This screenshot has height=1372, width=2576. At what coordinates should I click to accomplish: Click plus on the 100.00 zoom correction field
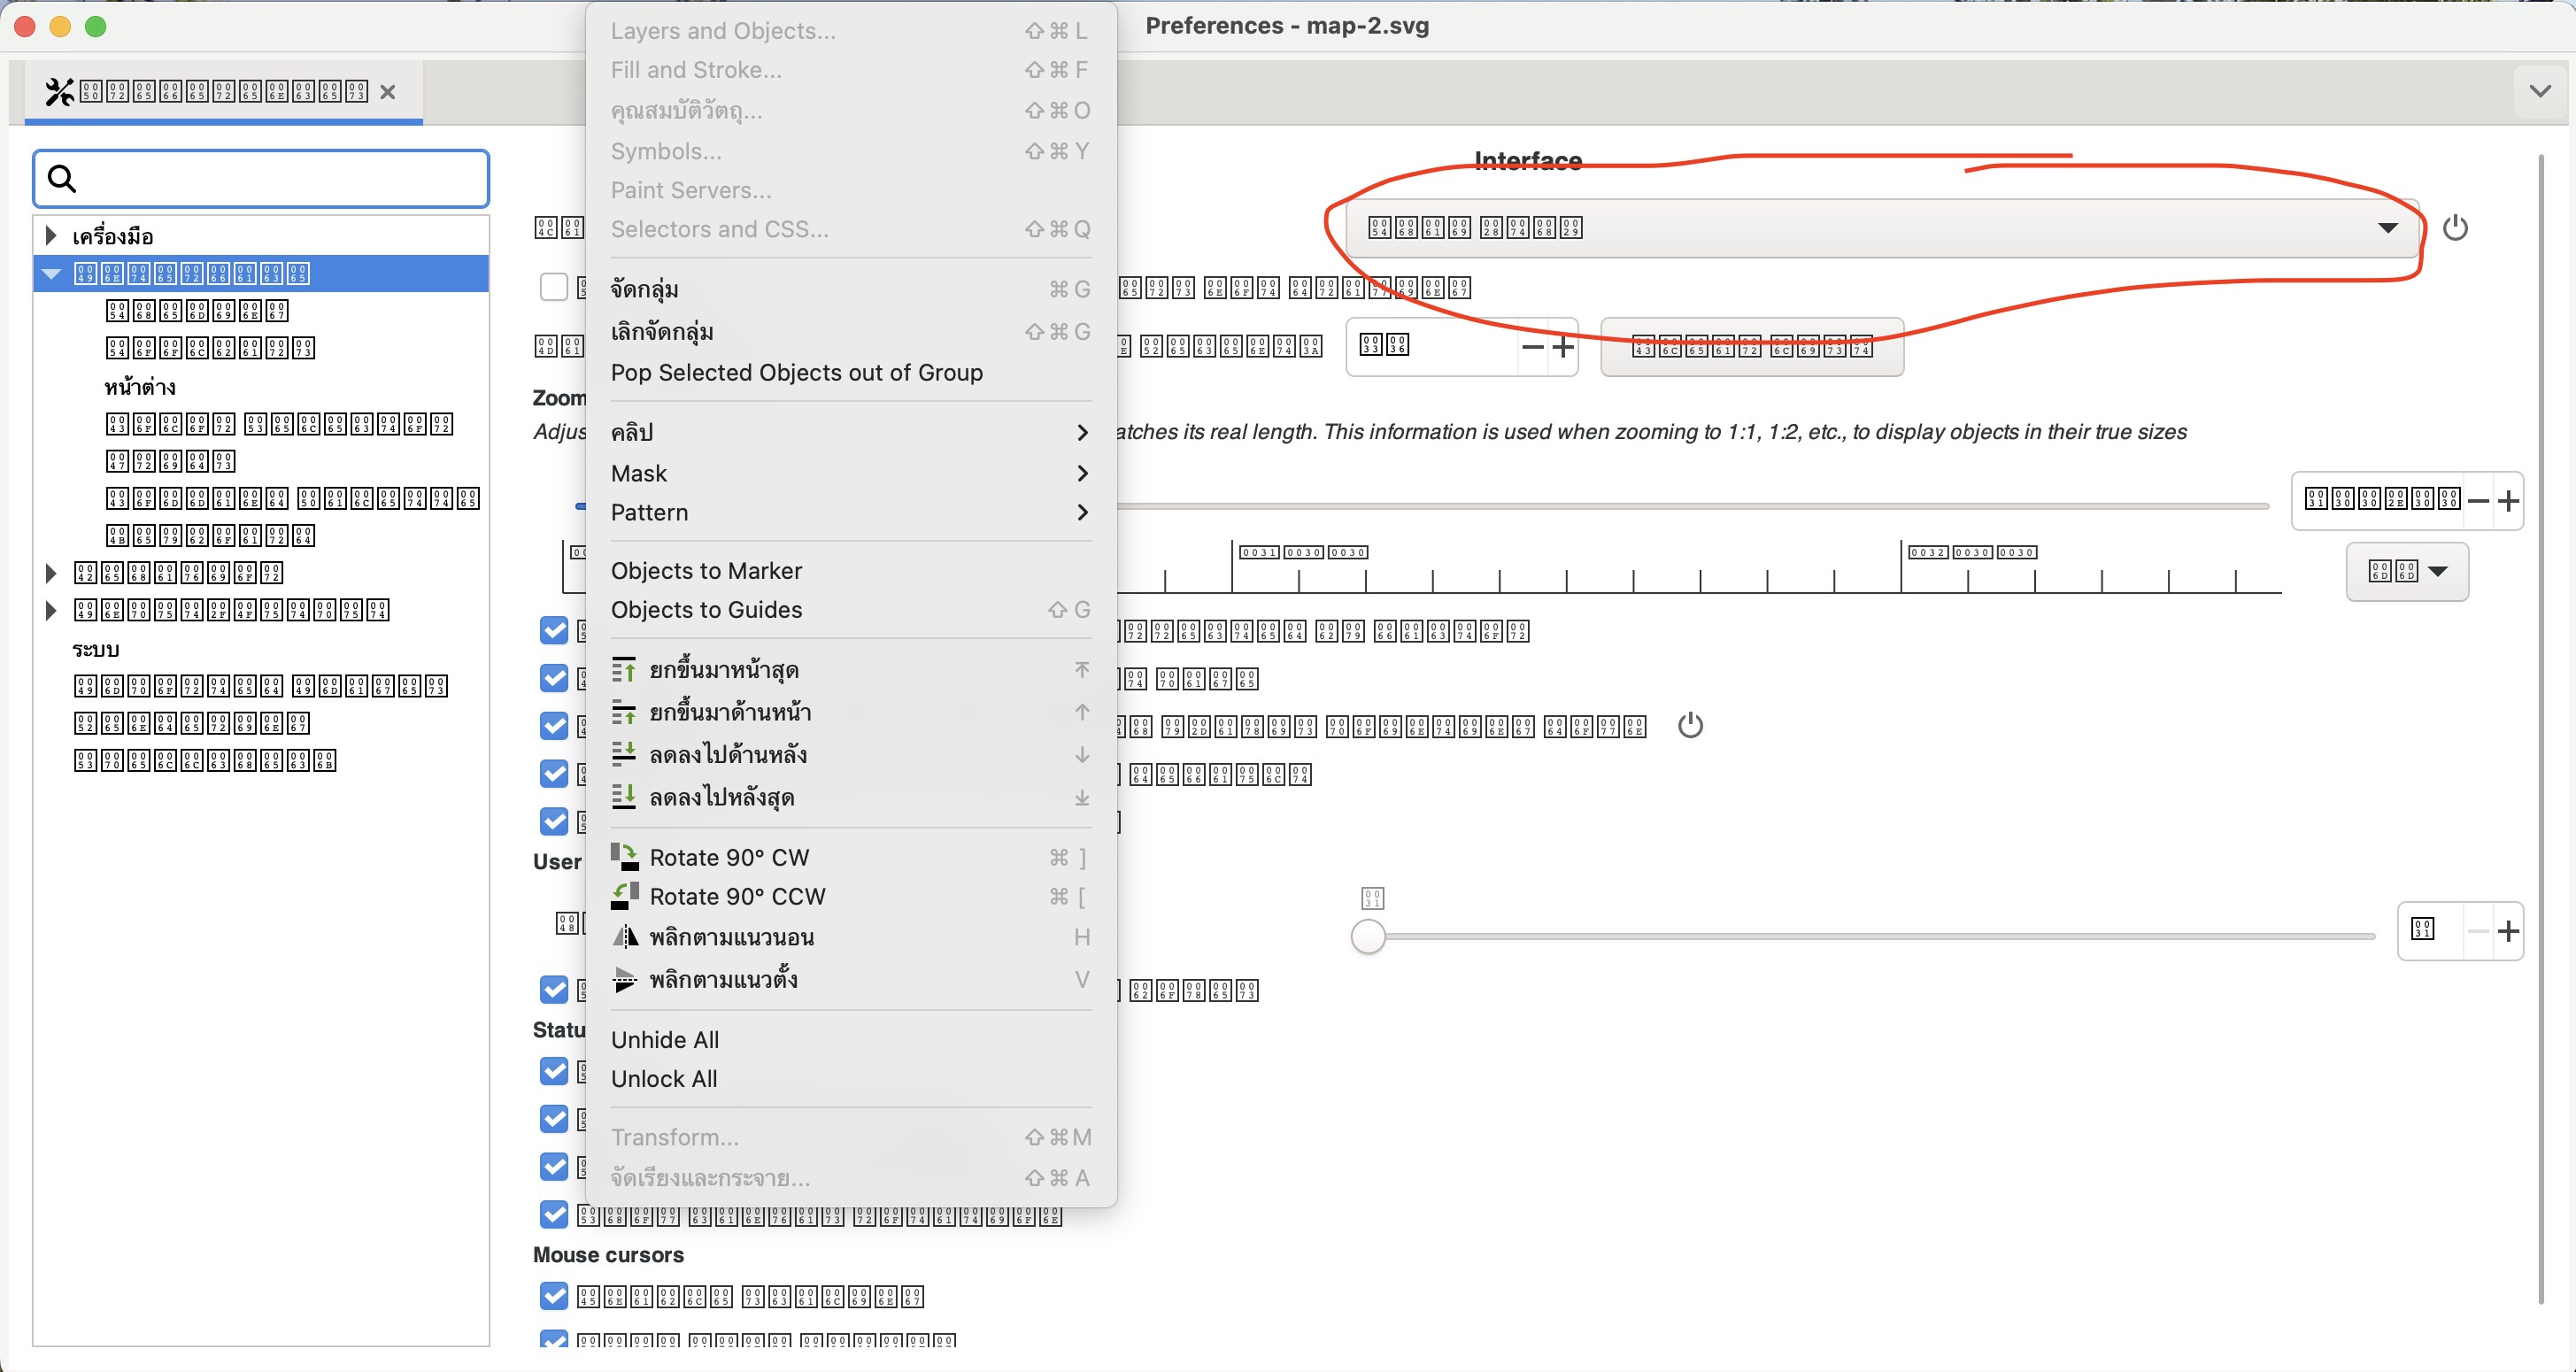tap(2508, 500)
